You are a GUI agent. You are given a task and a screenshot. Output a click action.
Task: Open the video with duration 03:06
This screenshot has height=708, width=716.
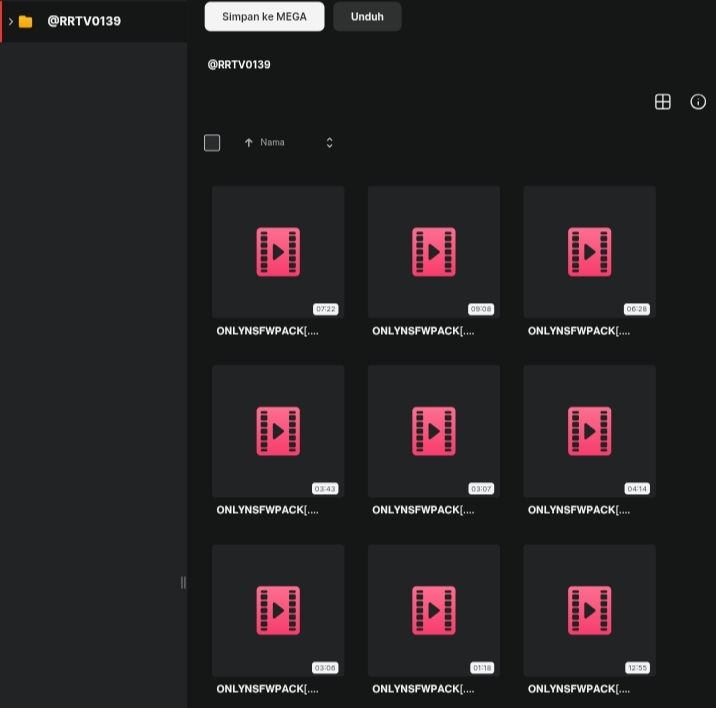278,610
